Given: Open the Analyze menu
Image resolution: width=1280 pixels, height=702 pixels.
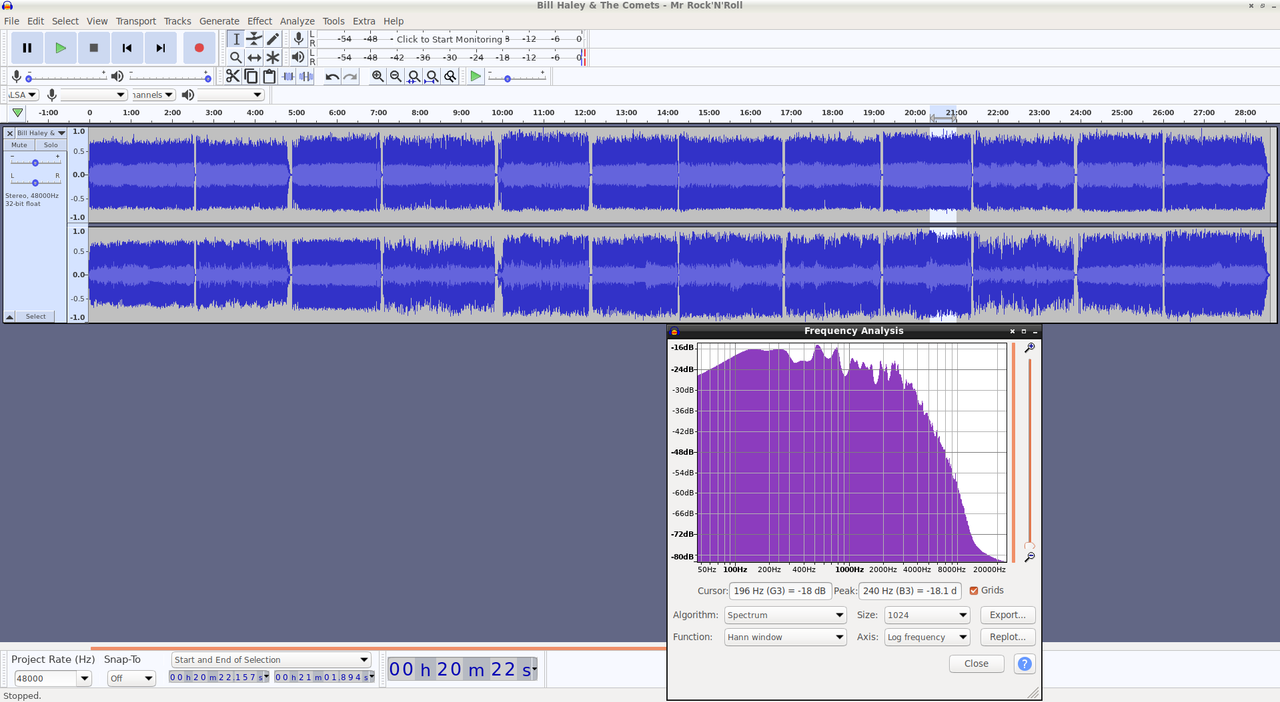Looking at the screenshot, I should [x=297, y=21].
